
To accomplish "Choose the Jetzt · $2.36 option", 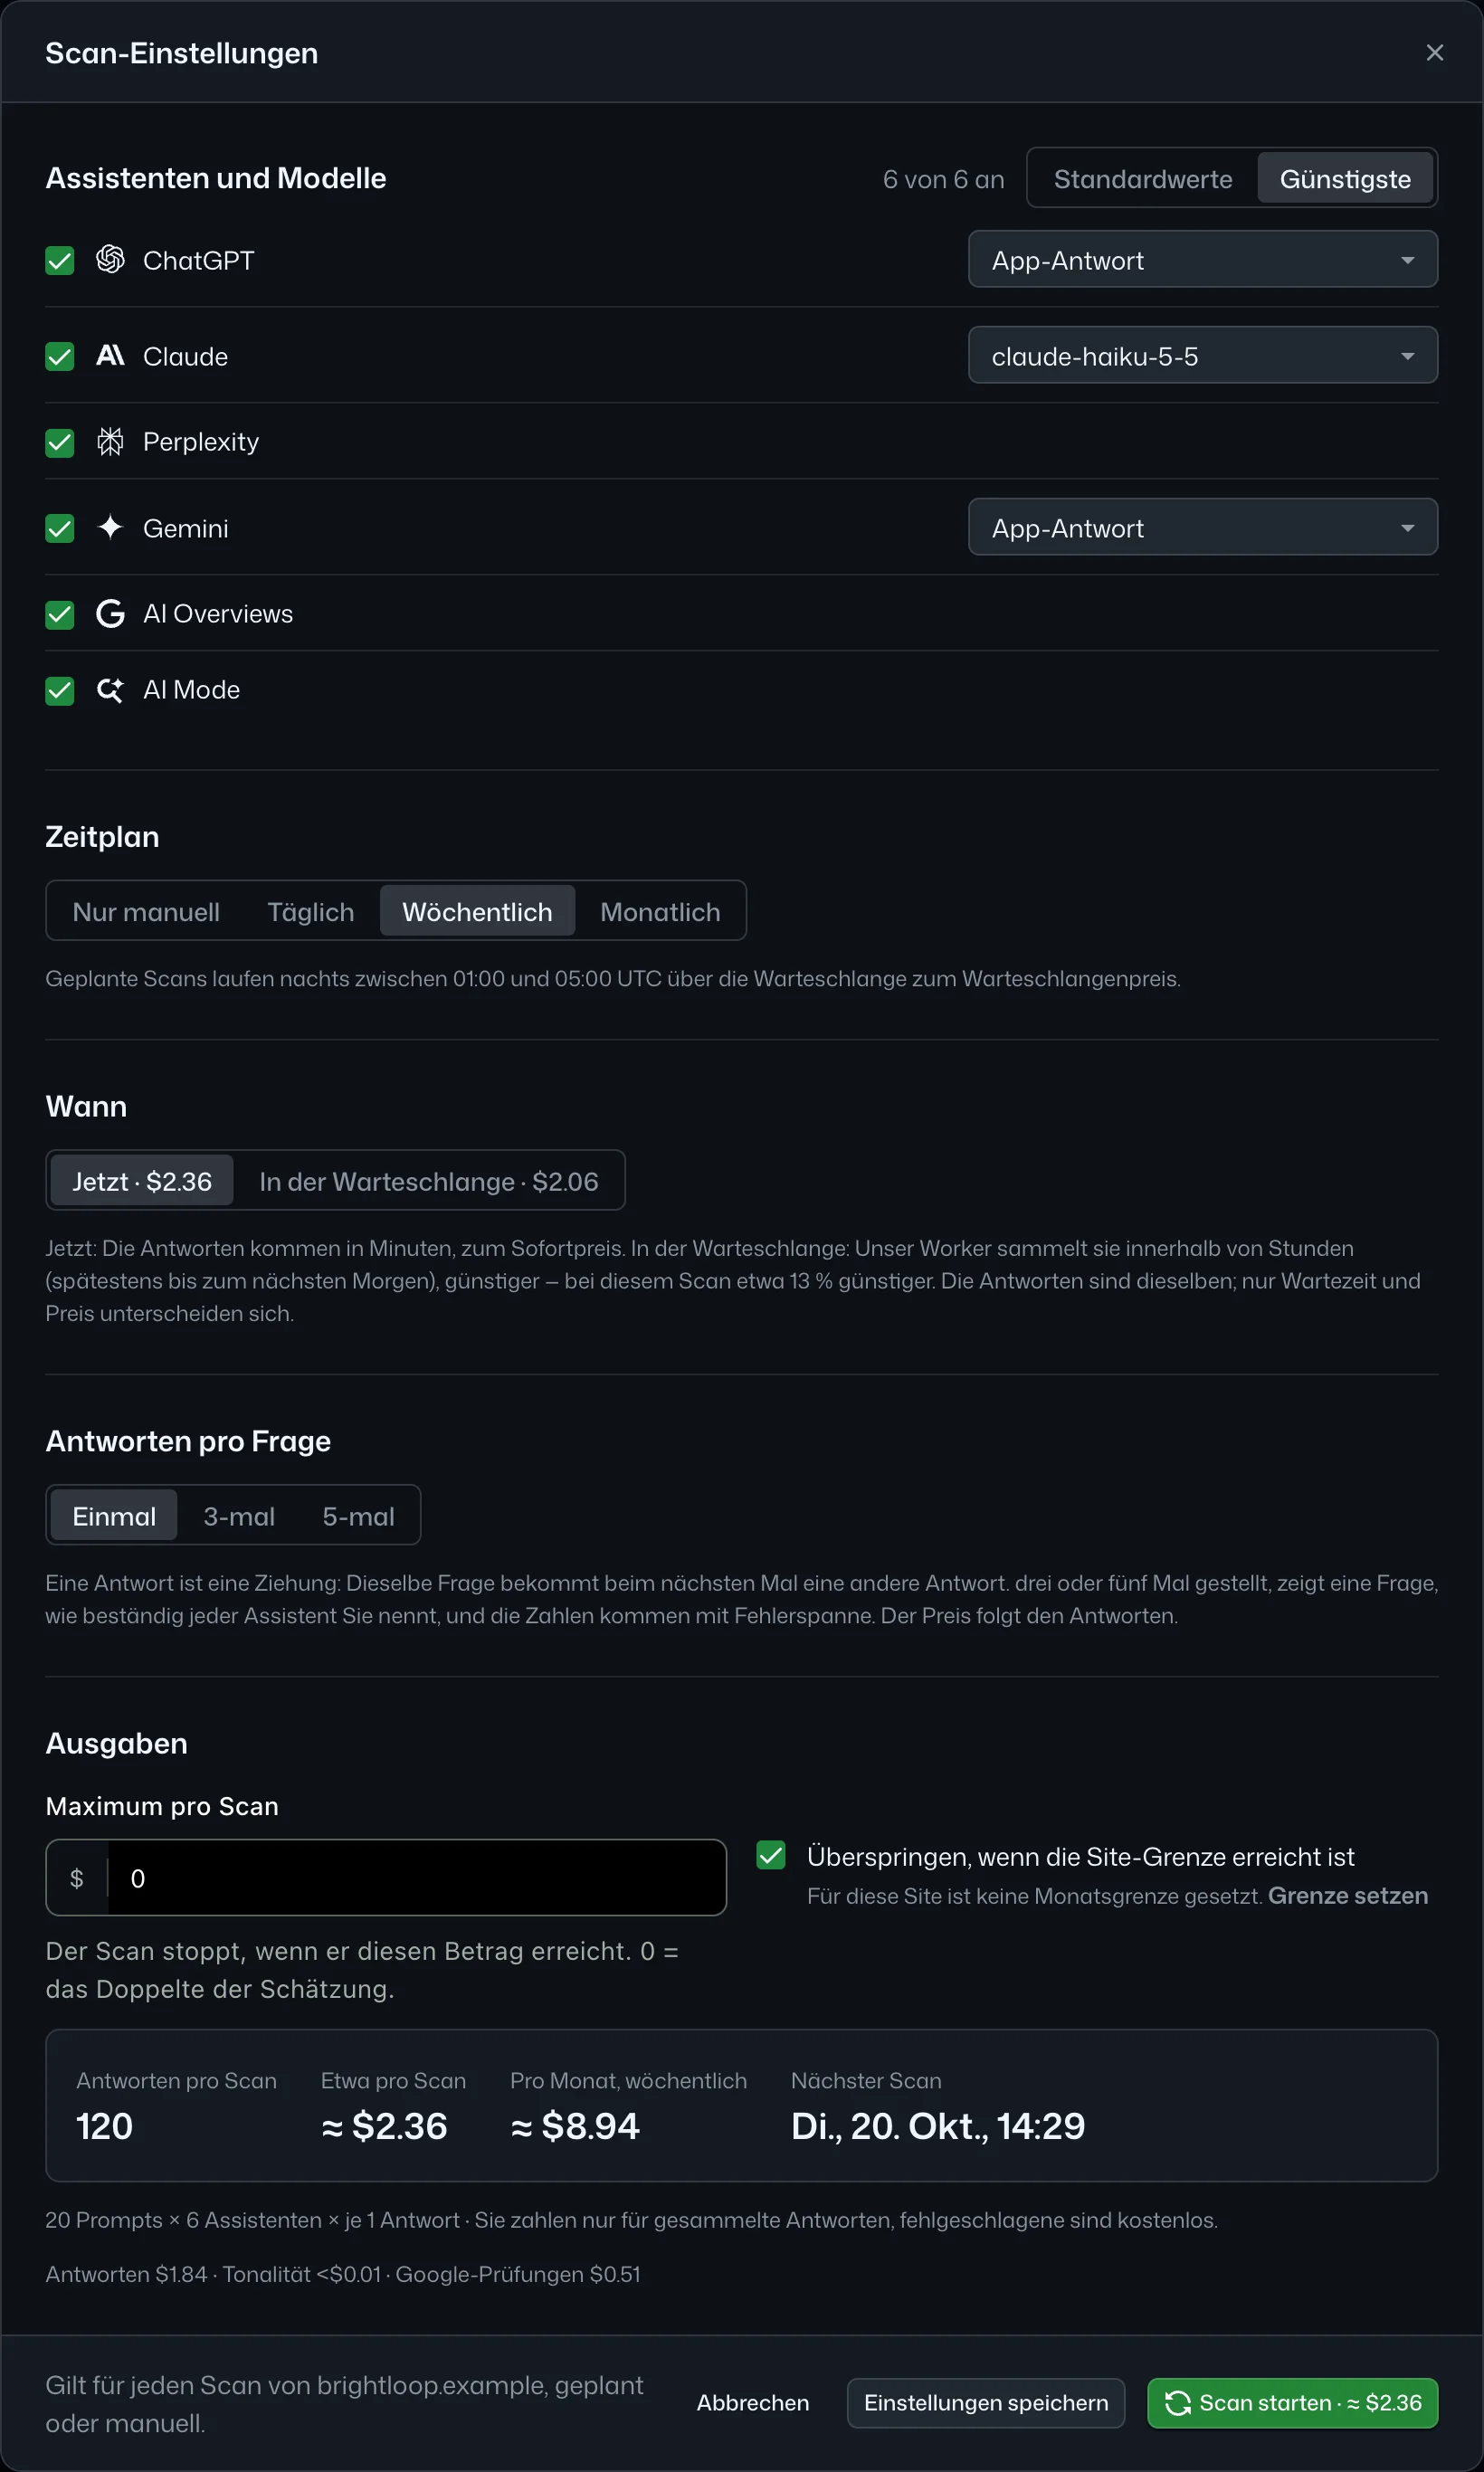I will [x=142, y=1181].
